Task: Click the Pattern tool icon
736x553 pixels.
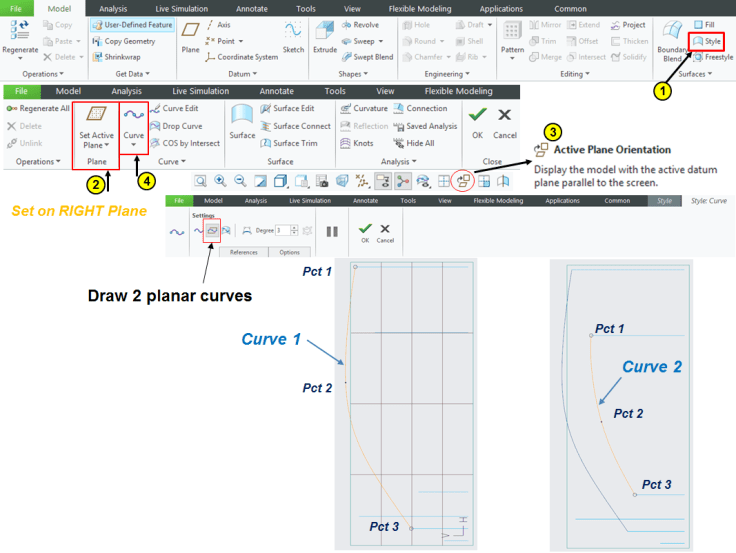Action: [x=512, y=35]
